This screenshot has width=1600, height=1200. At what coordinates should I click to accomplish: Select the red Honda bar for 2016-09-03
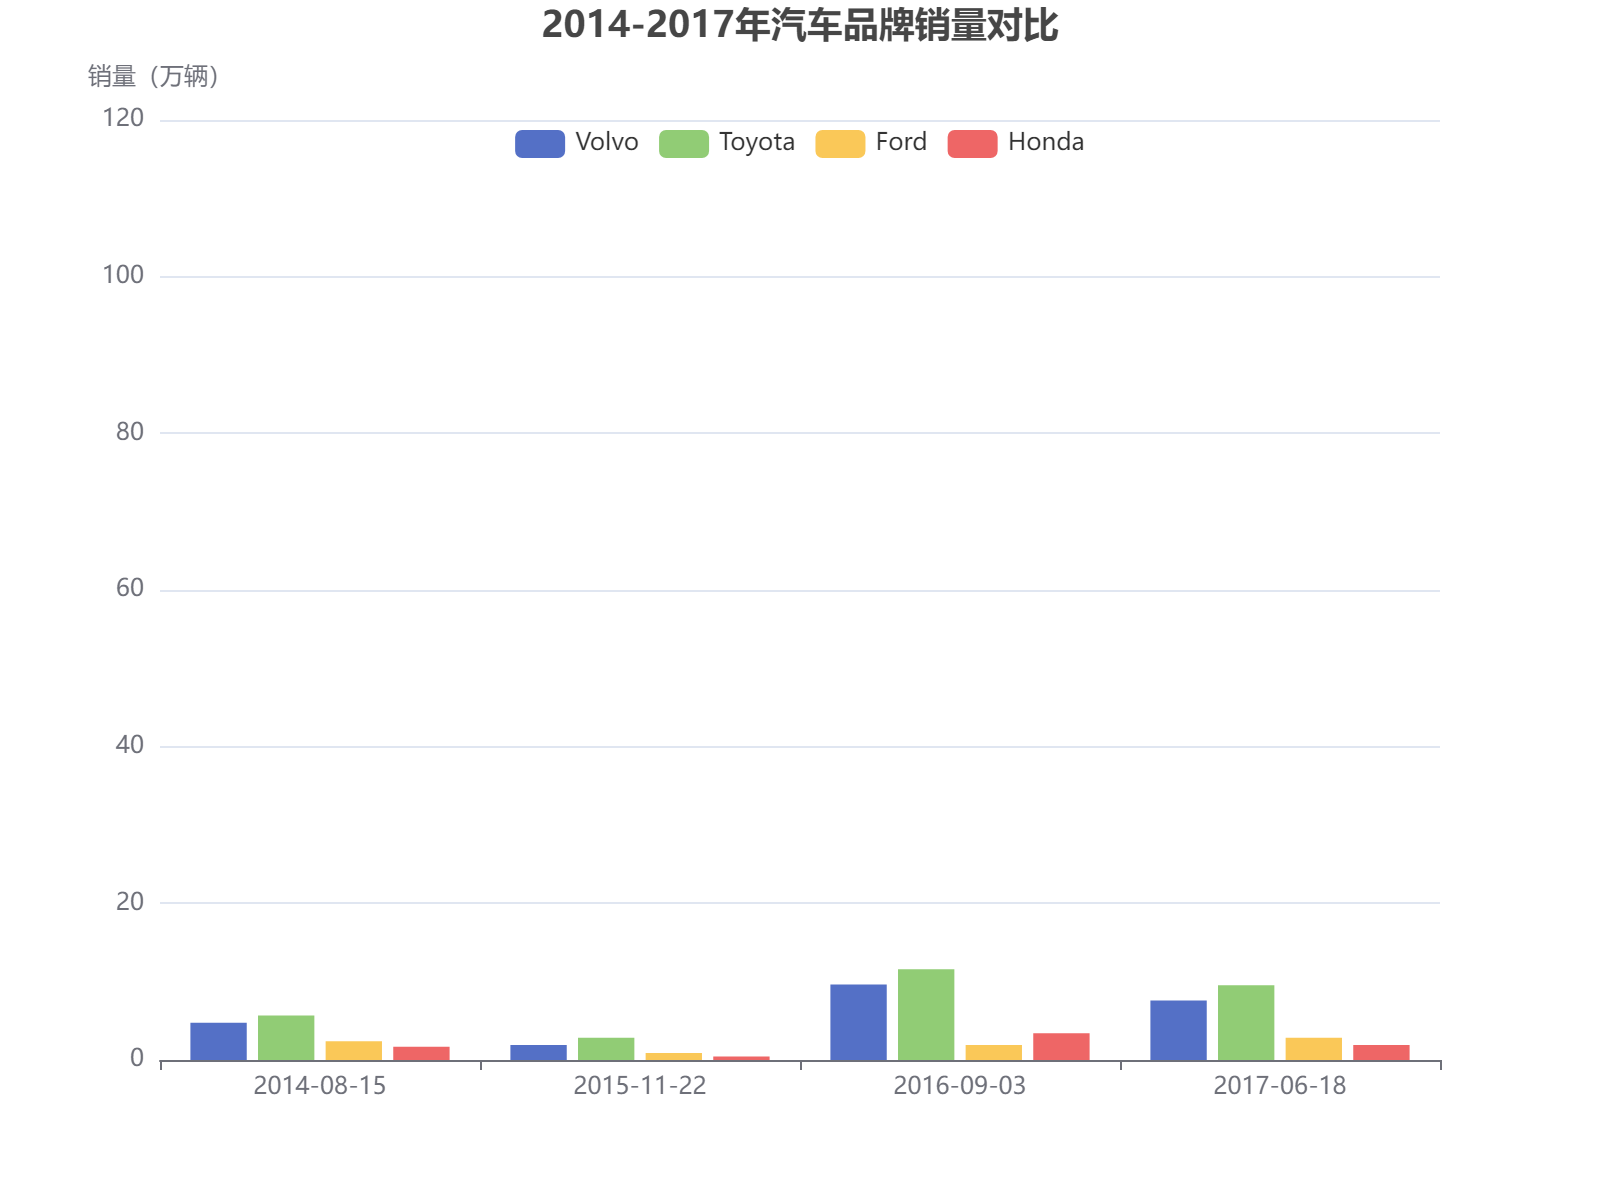[1059, 1046]
